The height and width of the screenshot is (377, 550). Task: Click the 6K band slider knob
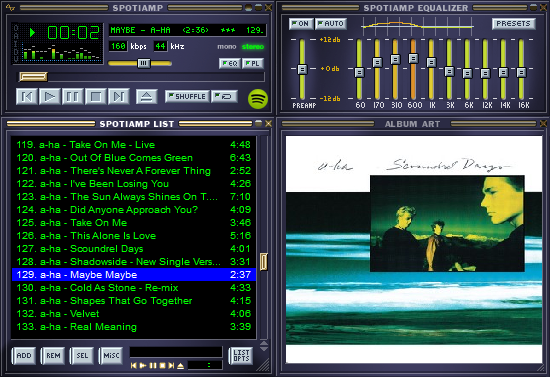coord(467,73)
